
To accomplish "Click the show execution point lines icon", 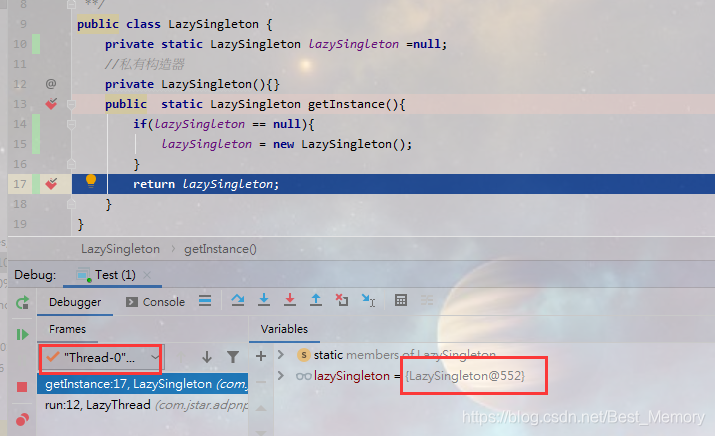I will tap(205, 301).
